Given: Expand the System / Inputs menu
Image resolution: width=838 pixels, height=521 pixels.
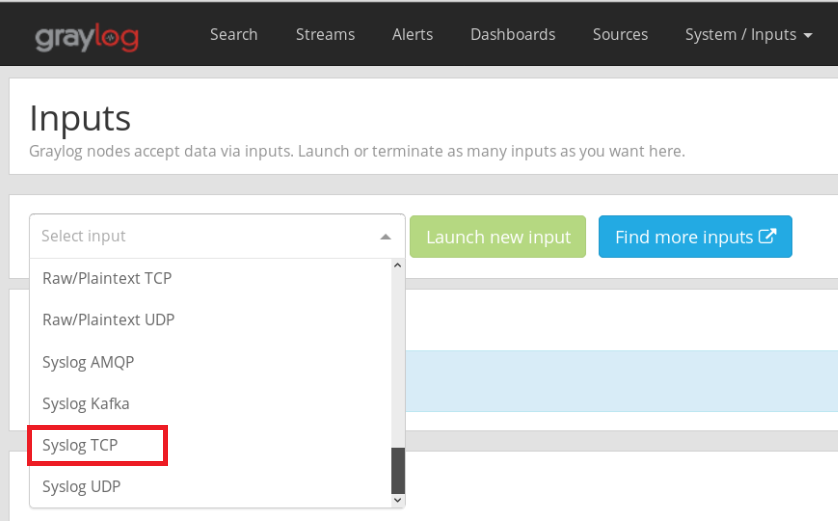Looking at the screenshot, I should point(748,35).
